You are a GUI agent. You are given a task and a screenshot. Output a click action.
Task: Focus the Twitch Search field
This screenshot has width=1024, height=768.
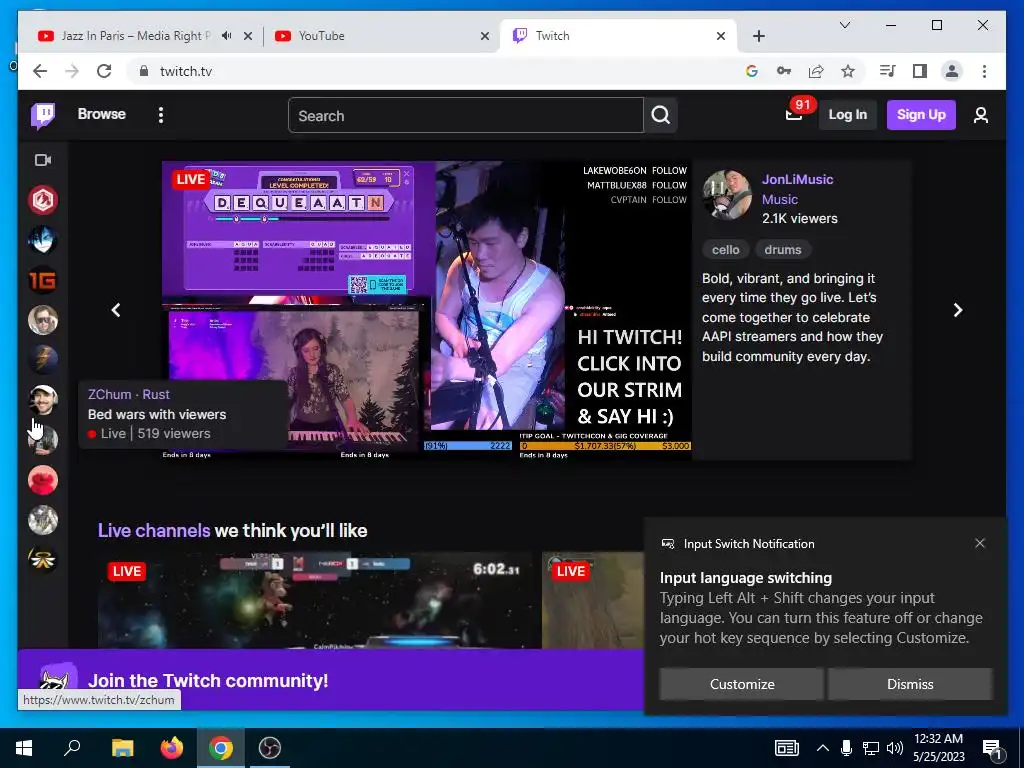coord(466,116)
